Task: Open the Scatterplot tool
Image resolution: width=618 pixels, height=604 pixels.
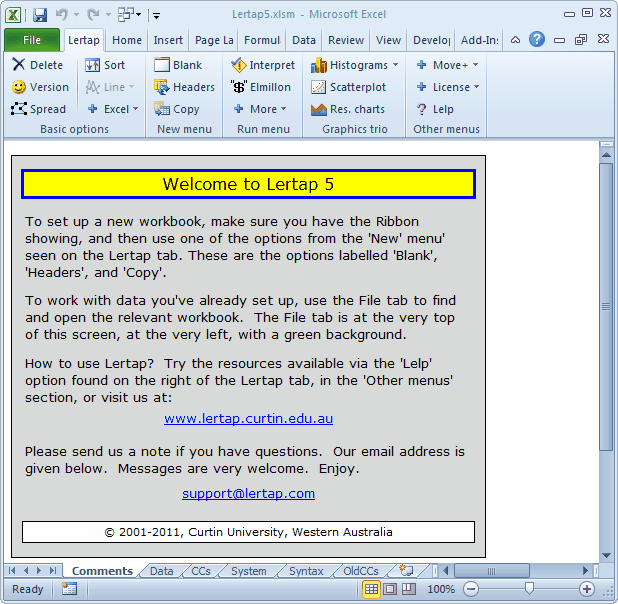Action: pyautogui.click(x=348, y=87)
